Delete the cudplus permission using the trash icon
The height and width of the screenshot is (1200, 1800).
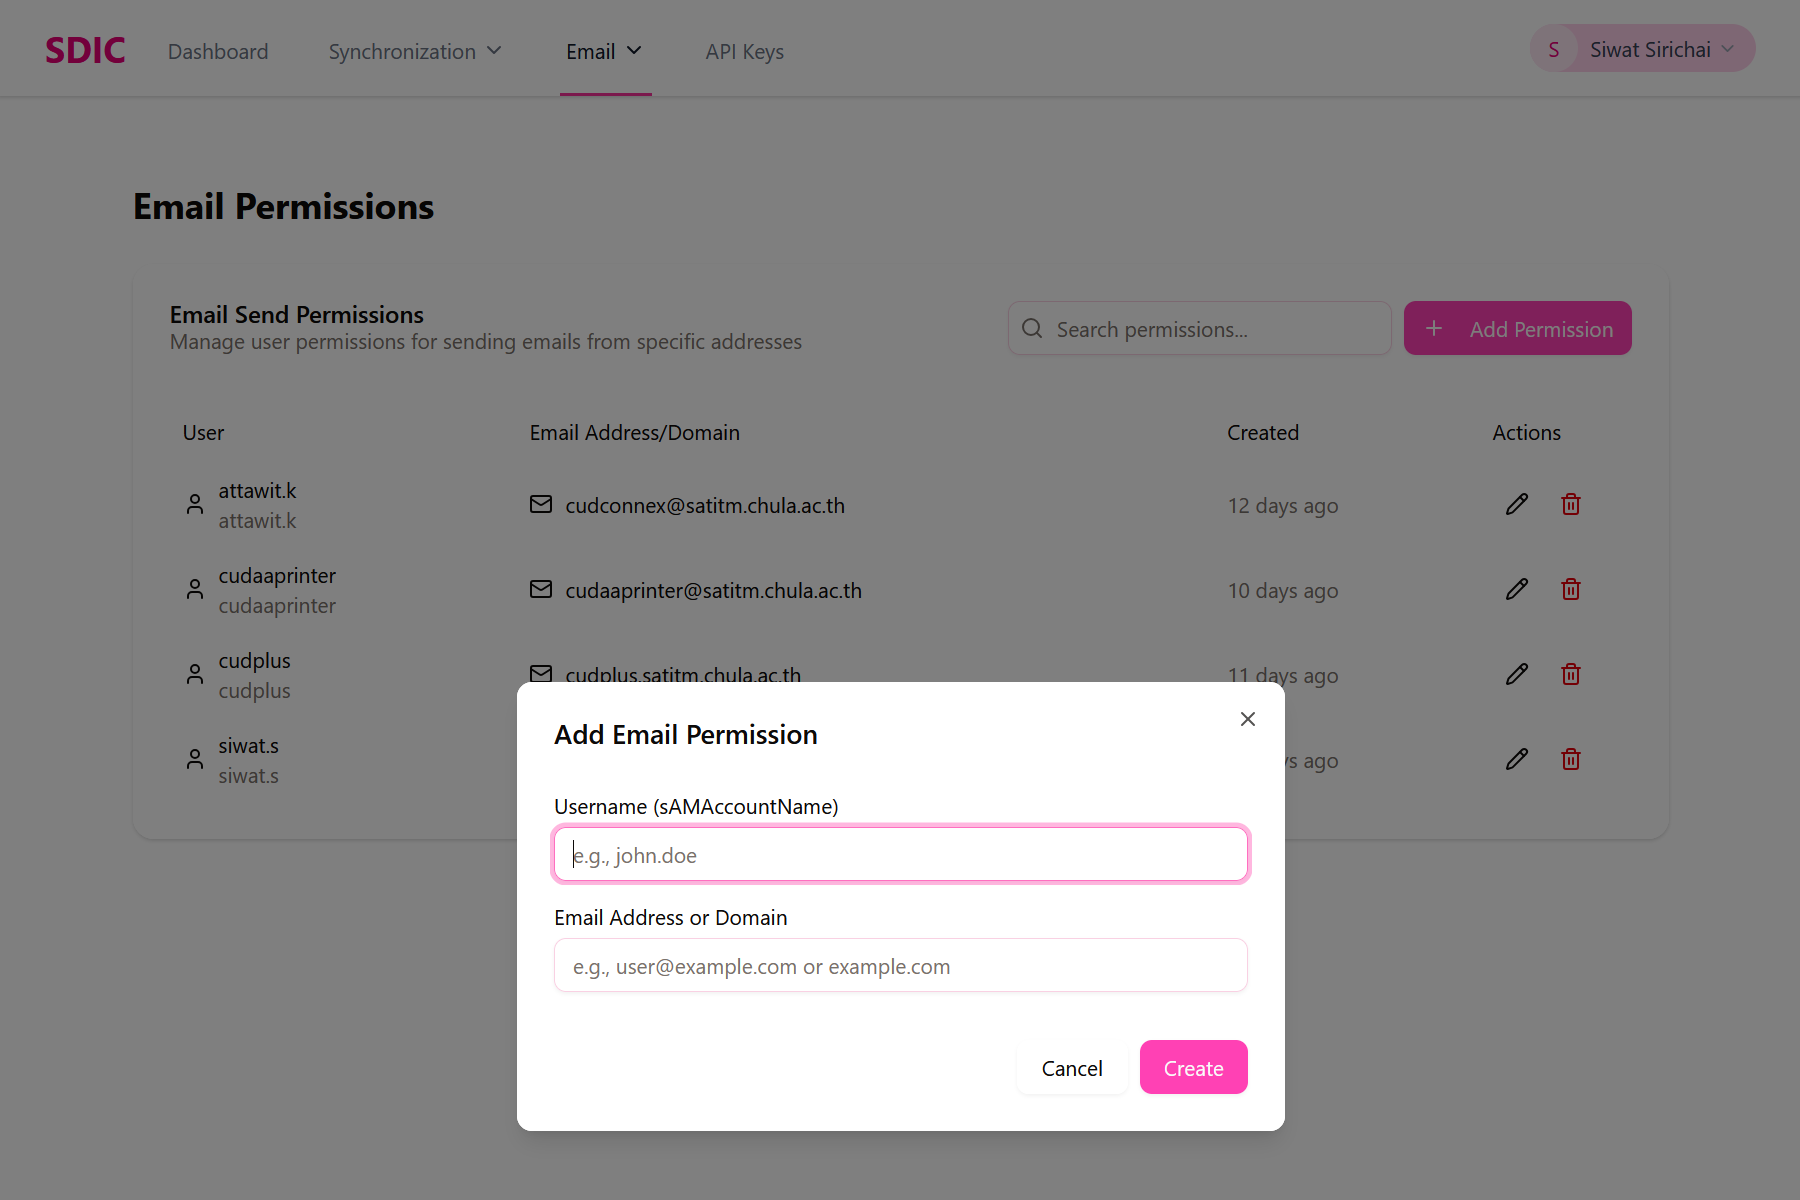(1571, 674)
